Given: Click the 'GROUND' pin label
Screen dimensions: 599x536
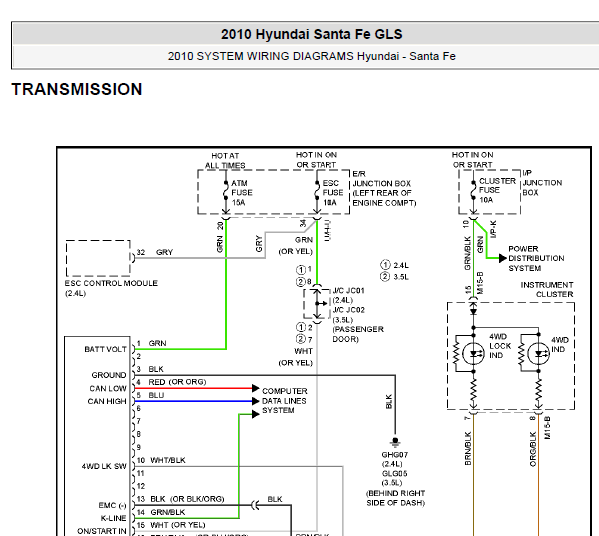Looking at the screenshot, I should pyautogui.click(x=109, y=375).
